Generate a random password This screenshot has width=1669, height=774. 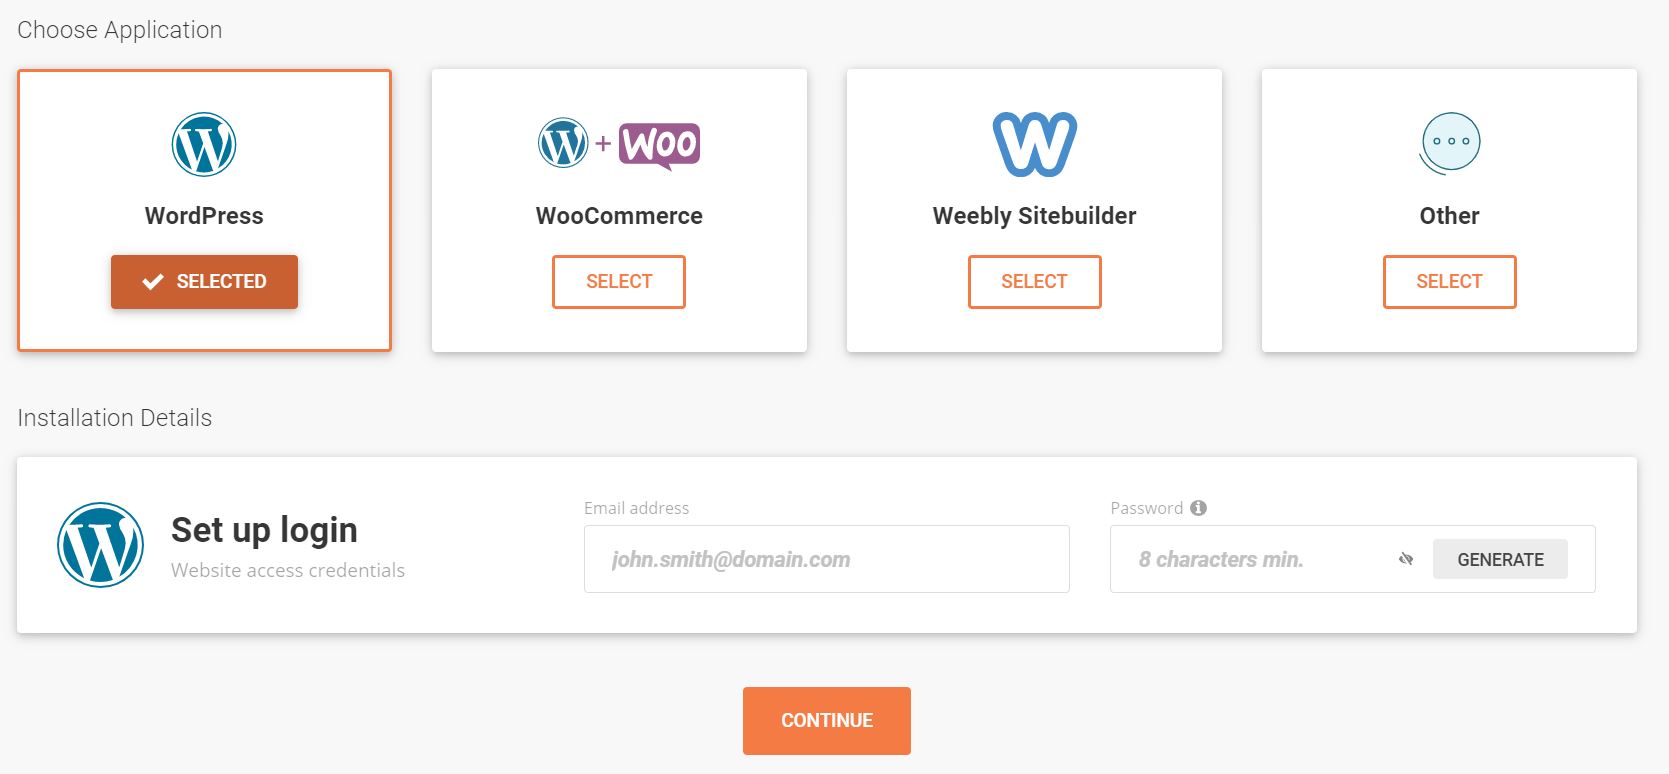point(1500,559)
